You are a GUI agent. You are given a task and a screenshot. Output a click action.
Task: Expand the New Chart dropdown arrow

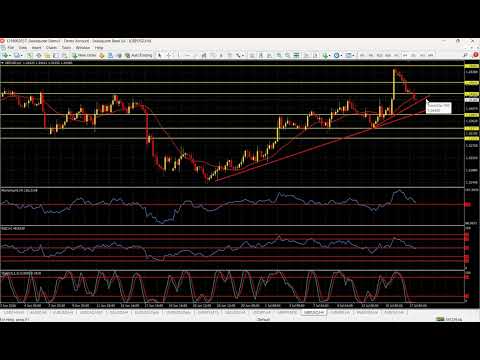10,55
